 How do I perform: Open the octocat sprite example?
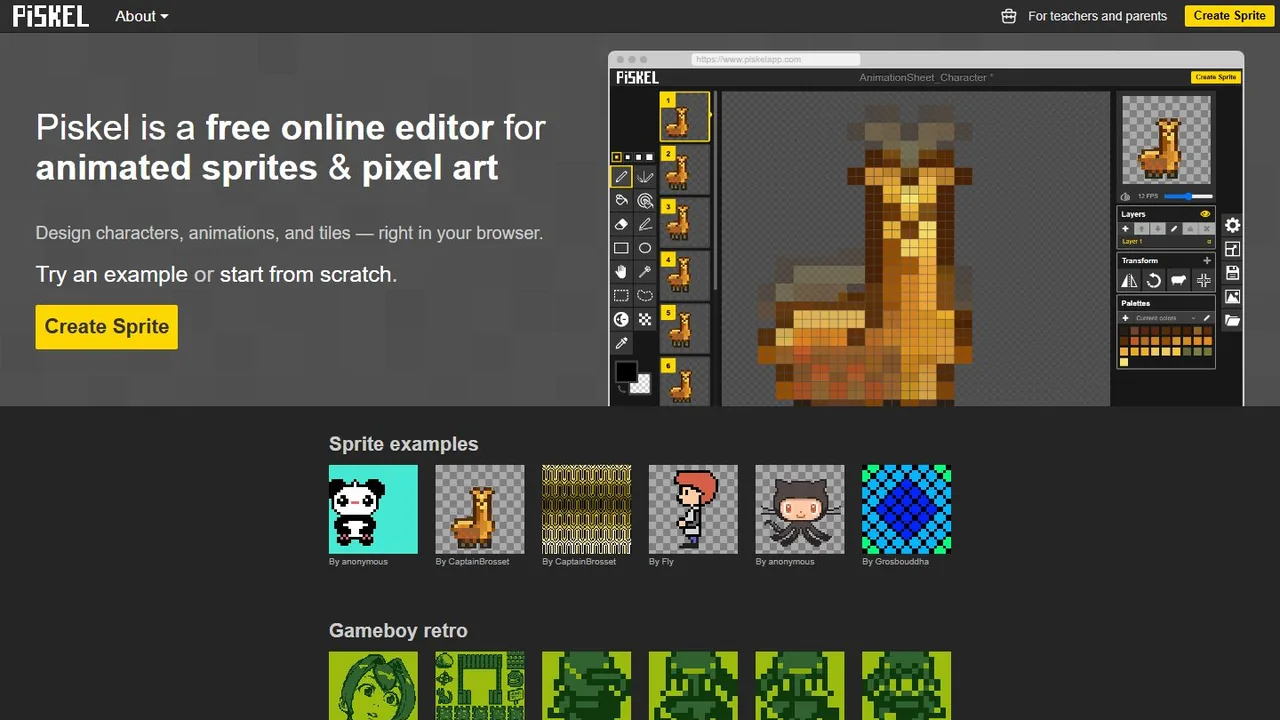(x=800, y=509)
